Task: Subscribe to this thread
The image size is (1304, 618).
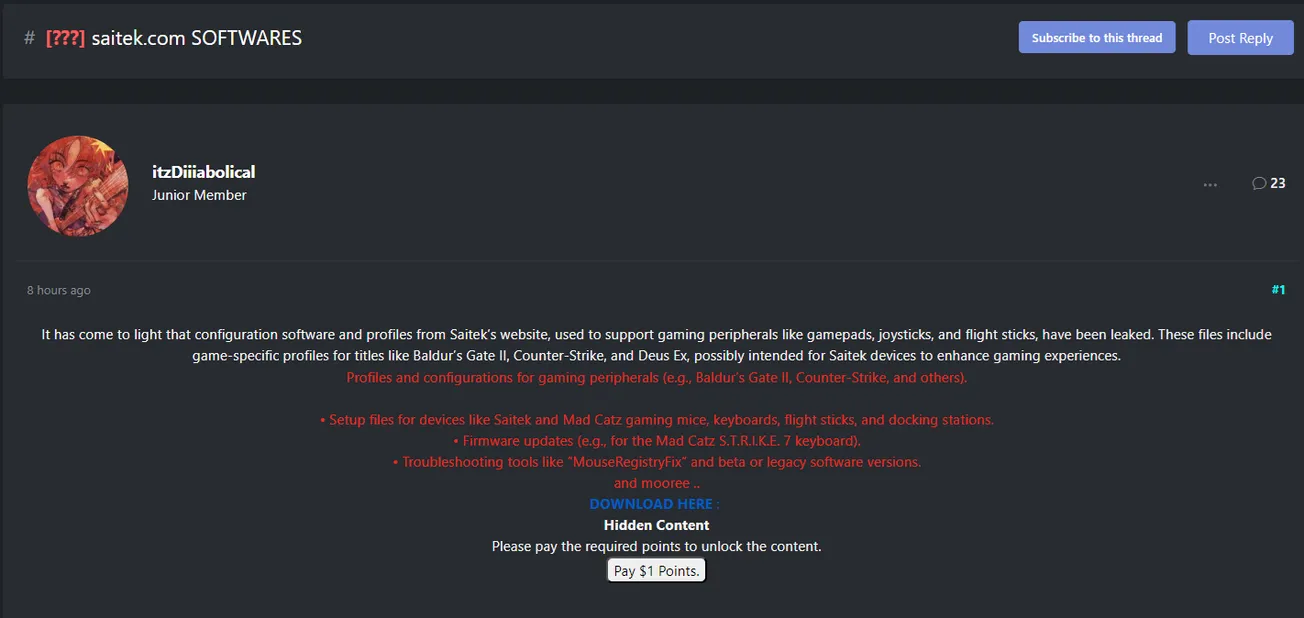Action: [x=1096, y=38]
